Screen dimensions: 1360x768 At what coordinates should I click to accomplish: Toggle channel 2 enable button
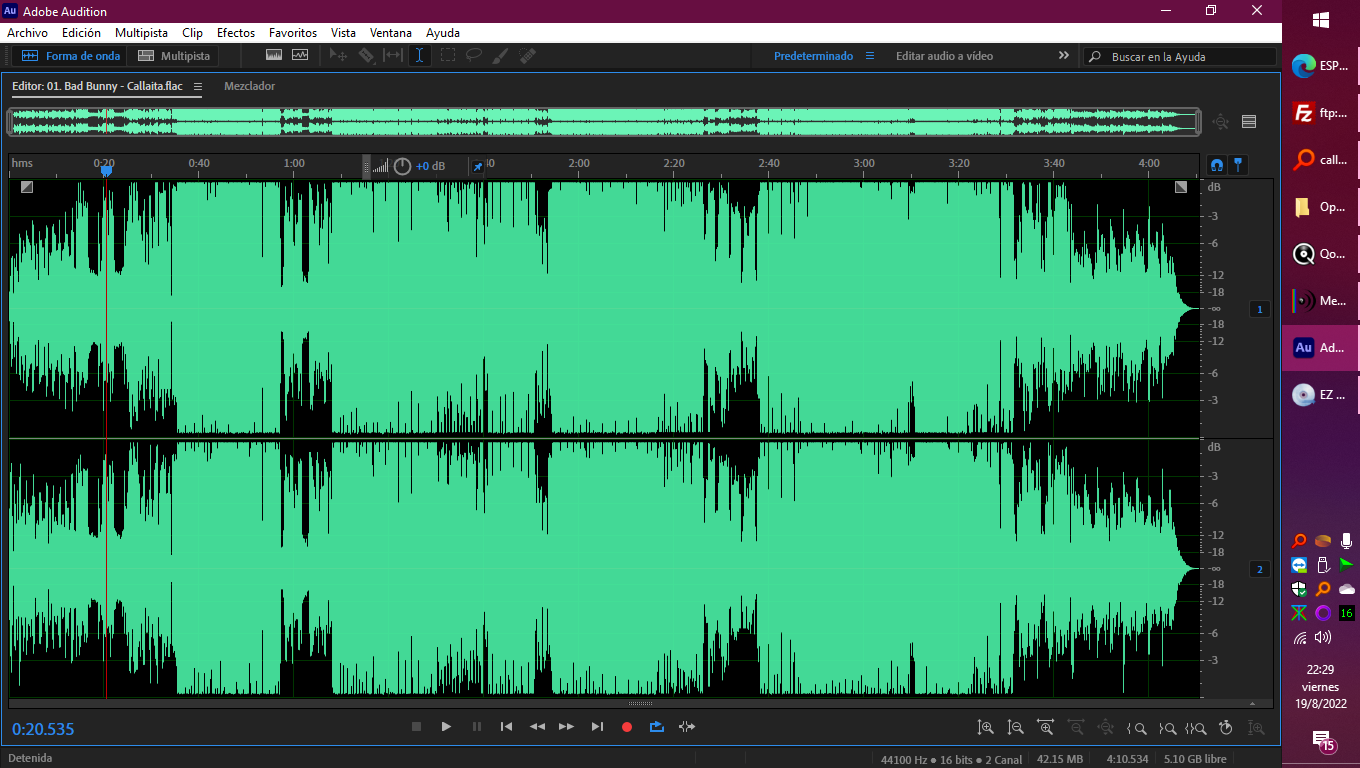tap(1260, 570)
